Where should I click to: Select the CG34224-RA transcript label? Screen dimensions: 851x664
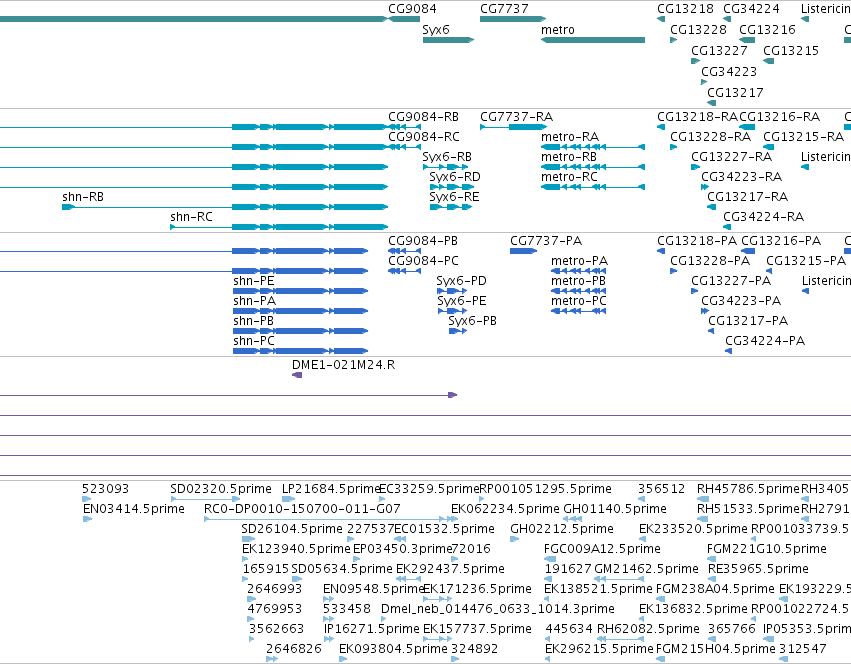[x=763, y=217]
